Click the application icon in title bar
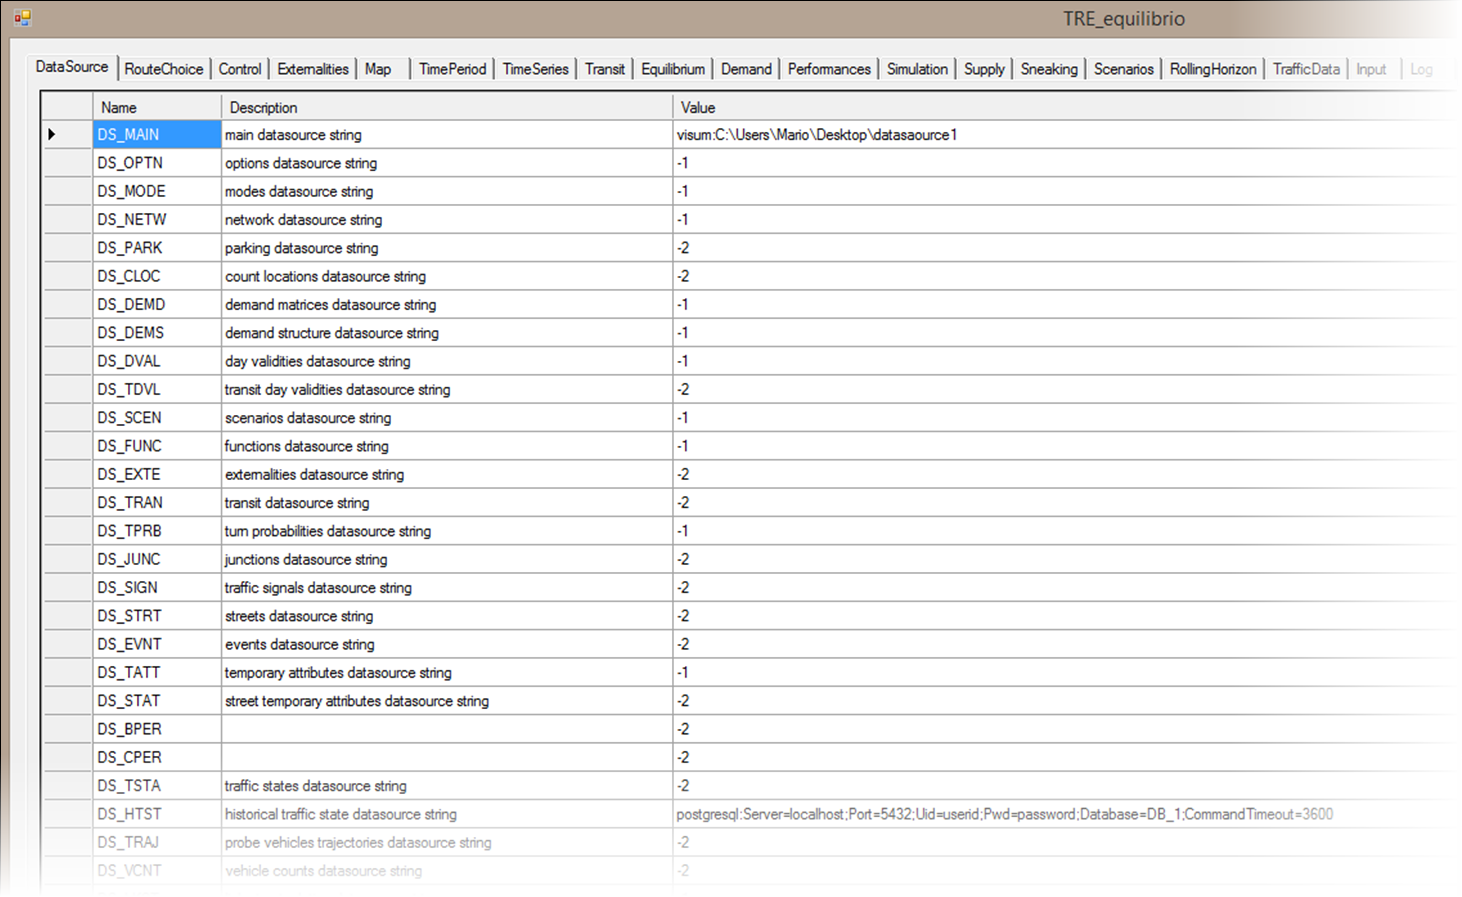The height and width of the screenshot is (897, 1462). click(22, 17)
